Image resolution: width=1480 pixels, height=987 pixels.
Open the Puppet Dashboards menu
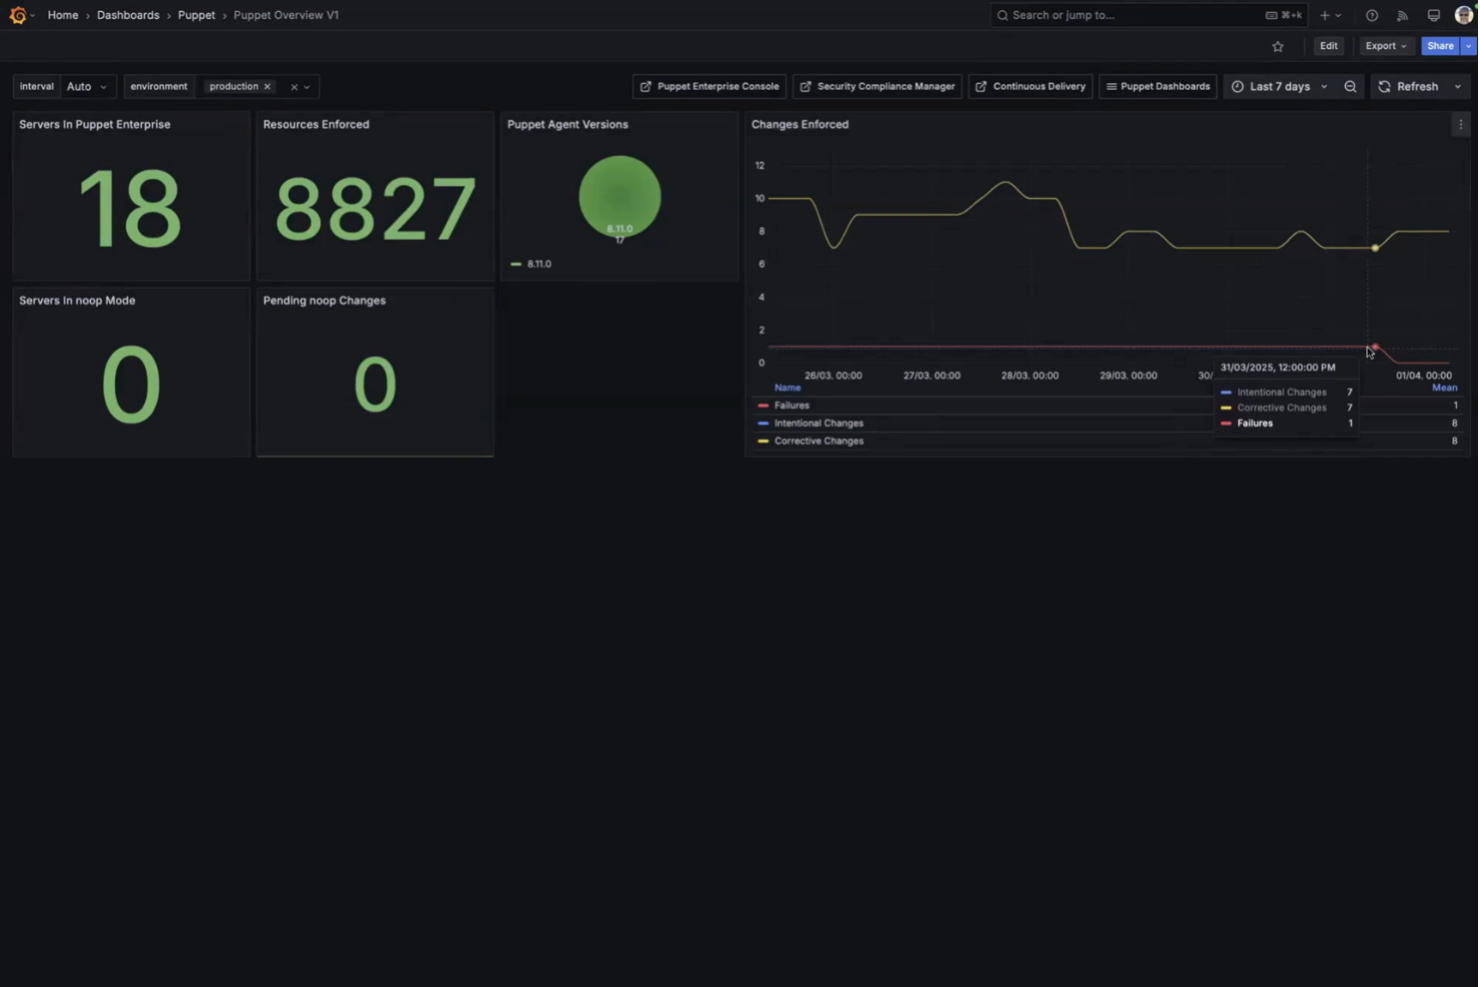1158,87
